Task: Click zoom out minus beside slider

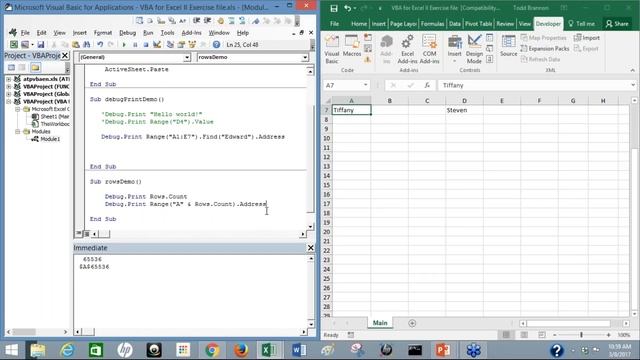Action: 555,335
